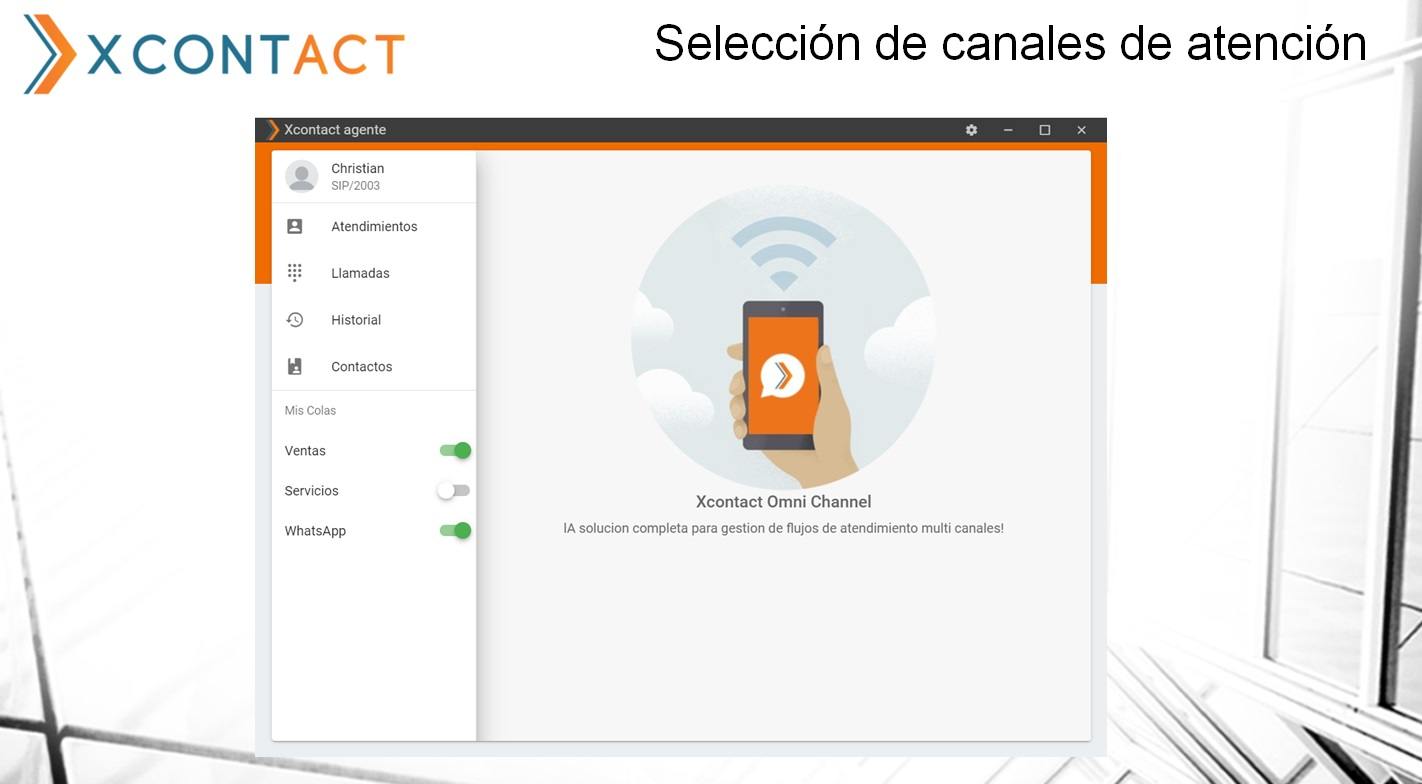The image size is (1422, 784).
Task: Disable the Ventas queue switch
Action: coord(455,450)
